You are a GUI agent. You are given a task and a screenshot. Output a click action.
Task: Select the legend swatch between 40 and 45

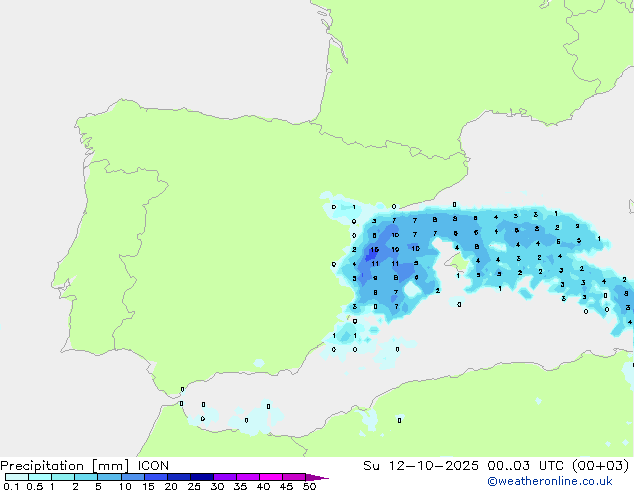point(274,477)
